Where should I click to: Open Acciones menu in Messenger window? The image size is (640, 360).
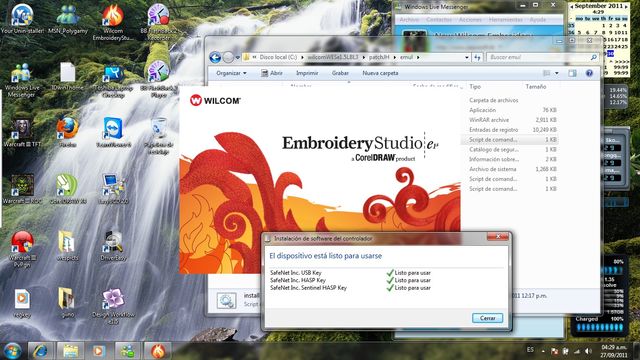pyautogui.click(x=470, y=20)
